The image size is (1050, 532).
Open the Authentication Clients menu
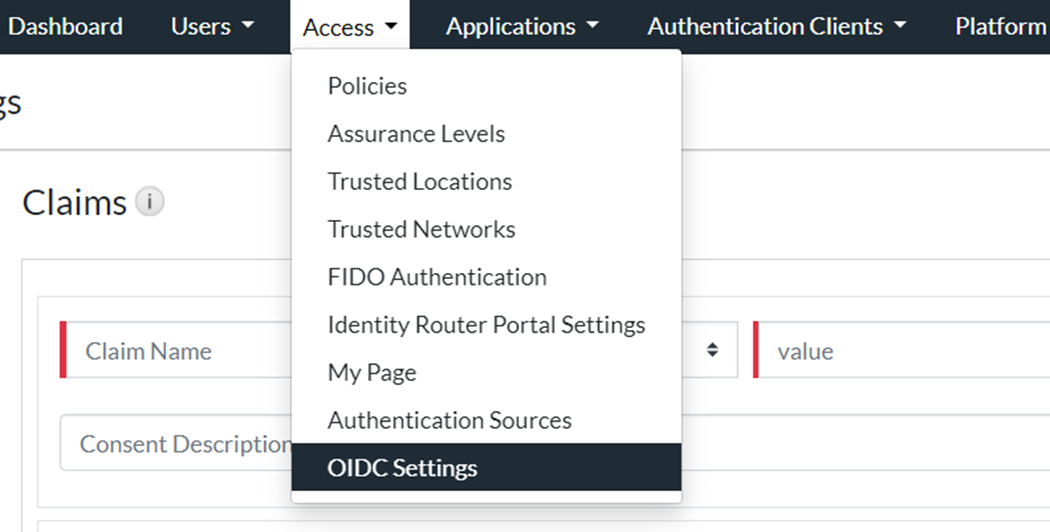(x=776, y=27)
